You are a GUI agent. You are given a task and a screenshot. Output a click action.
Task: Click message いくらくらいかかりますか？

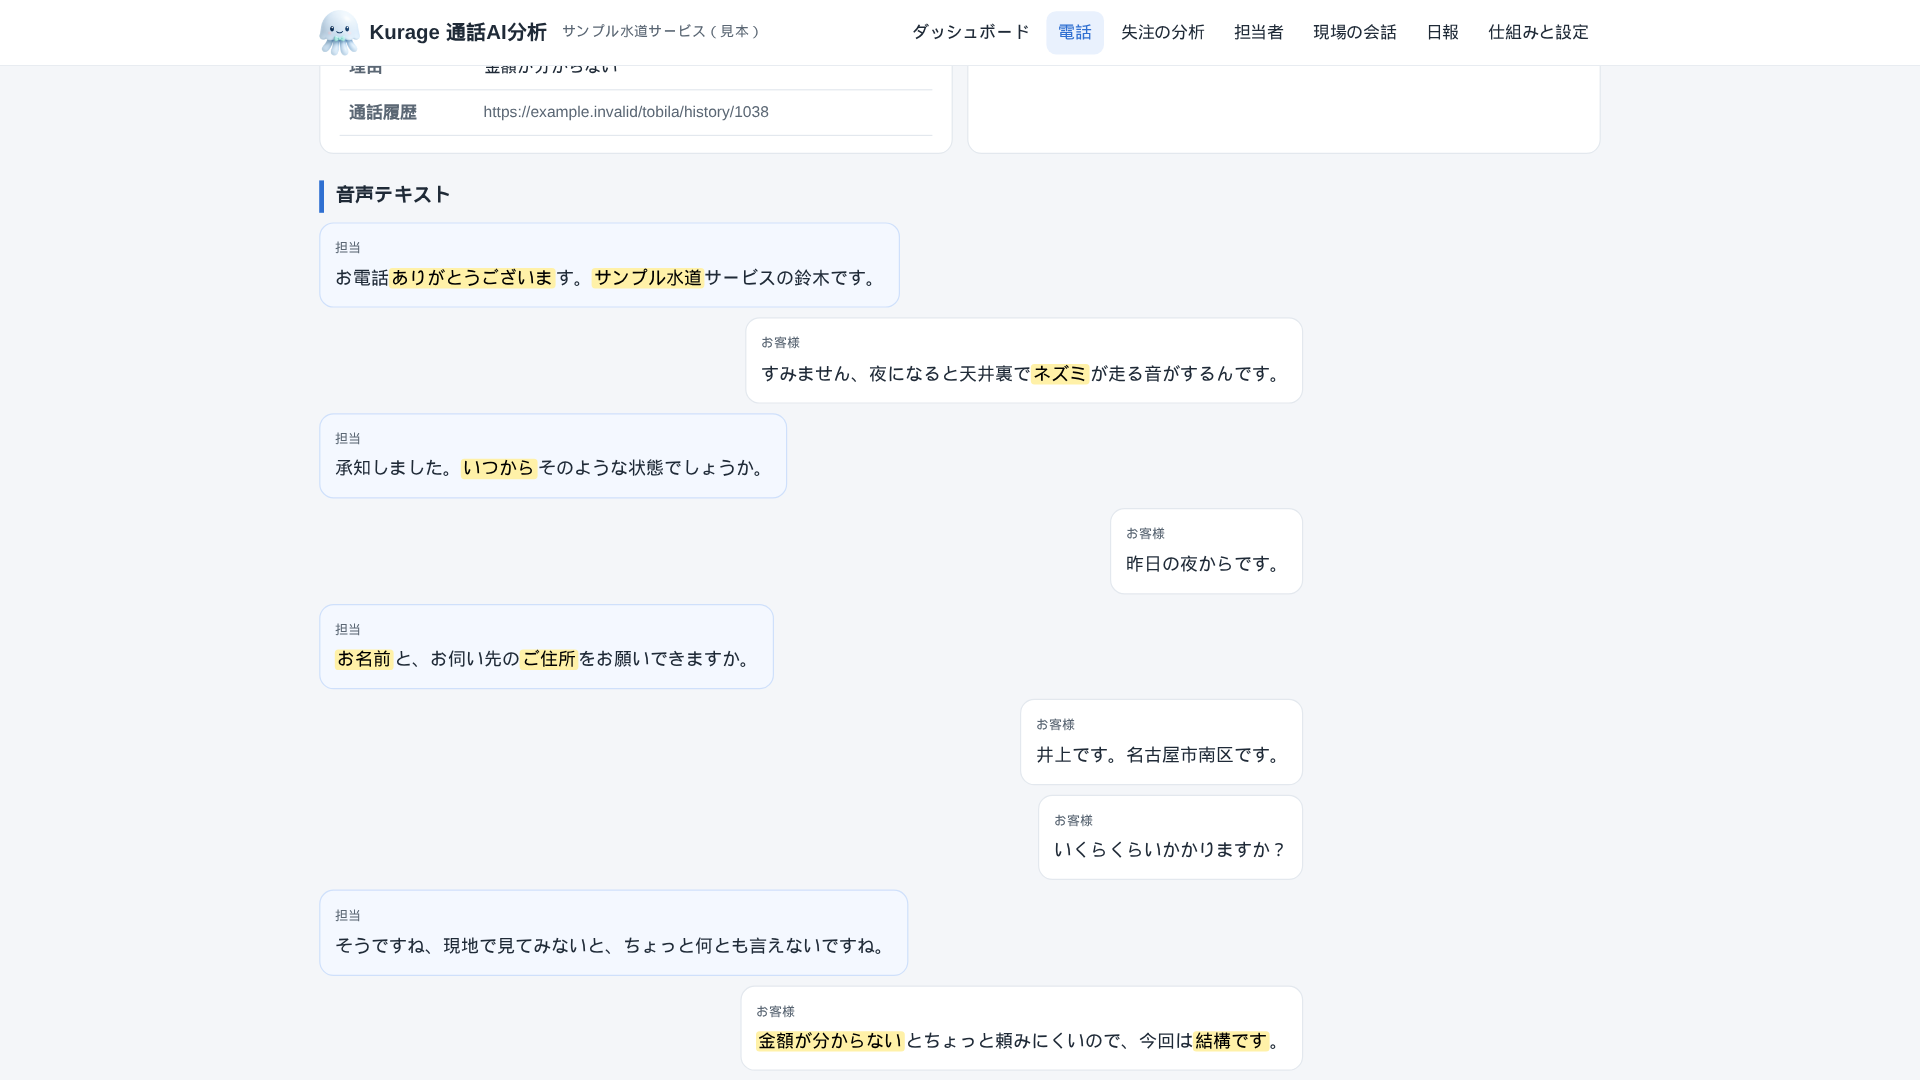tap(1170, 837)
